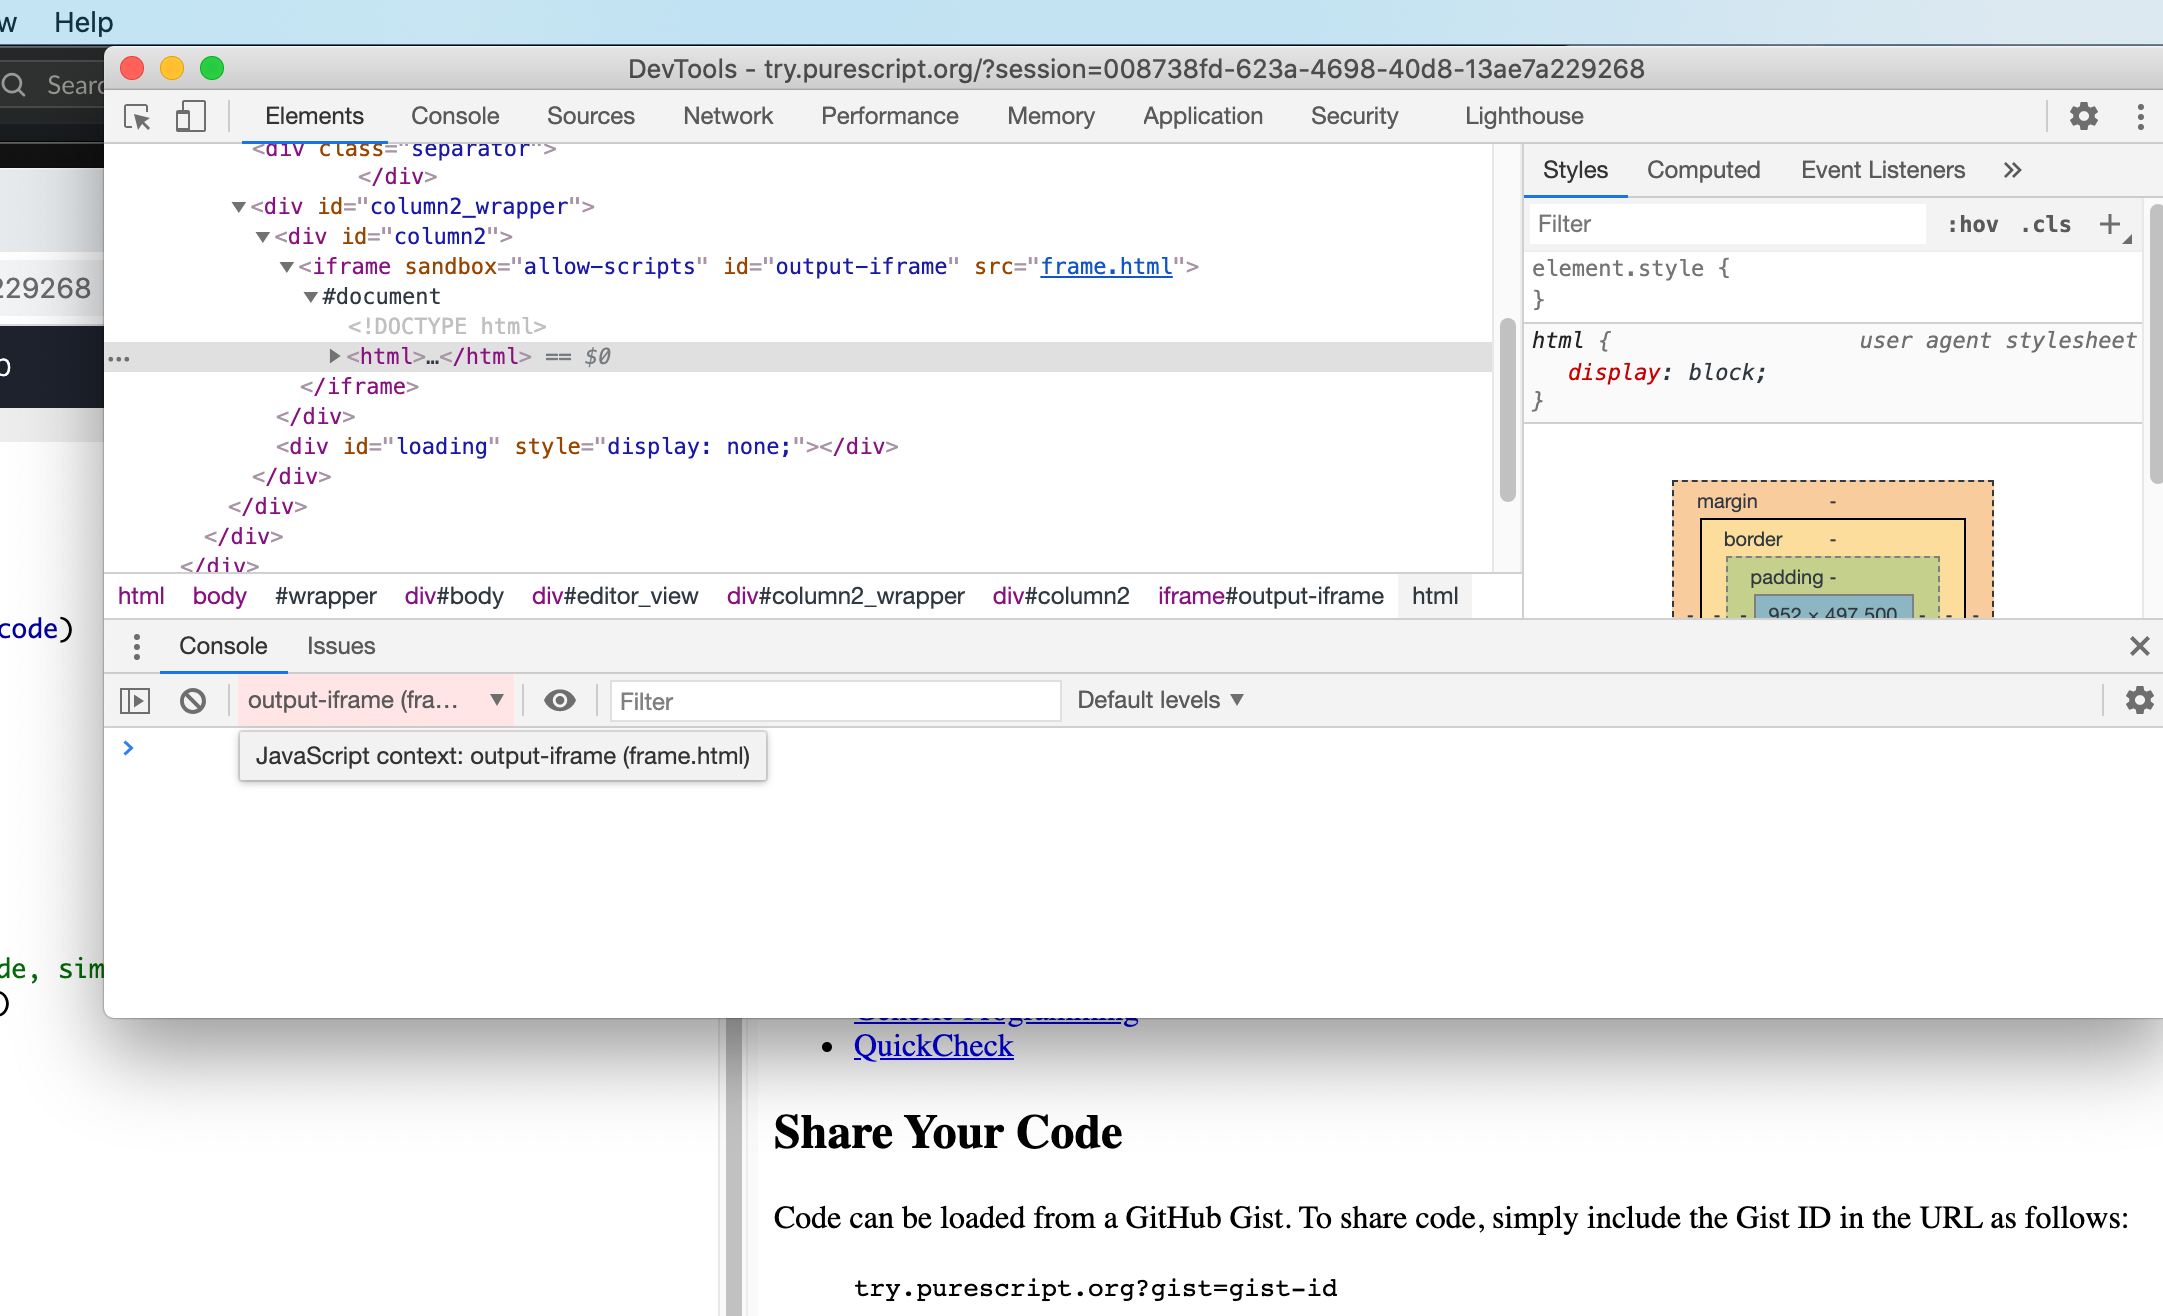Viewport: 2163px width, 1316px height.
Task: Switch to the Network tab
Action: (728, 116)
